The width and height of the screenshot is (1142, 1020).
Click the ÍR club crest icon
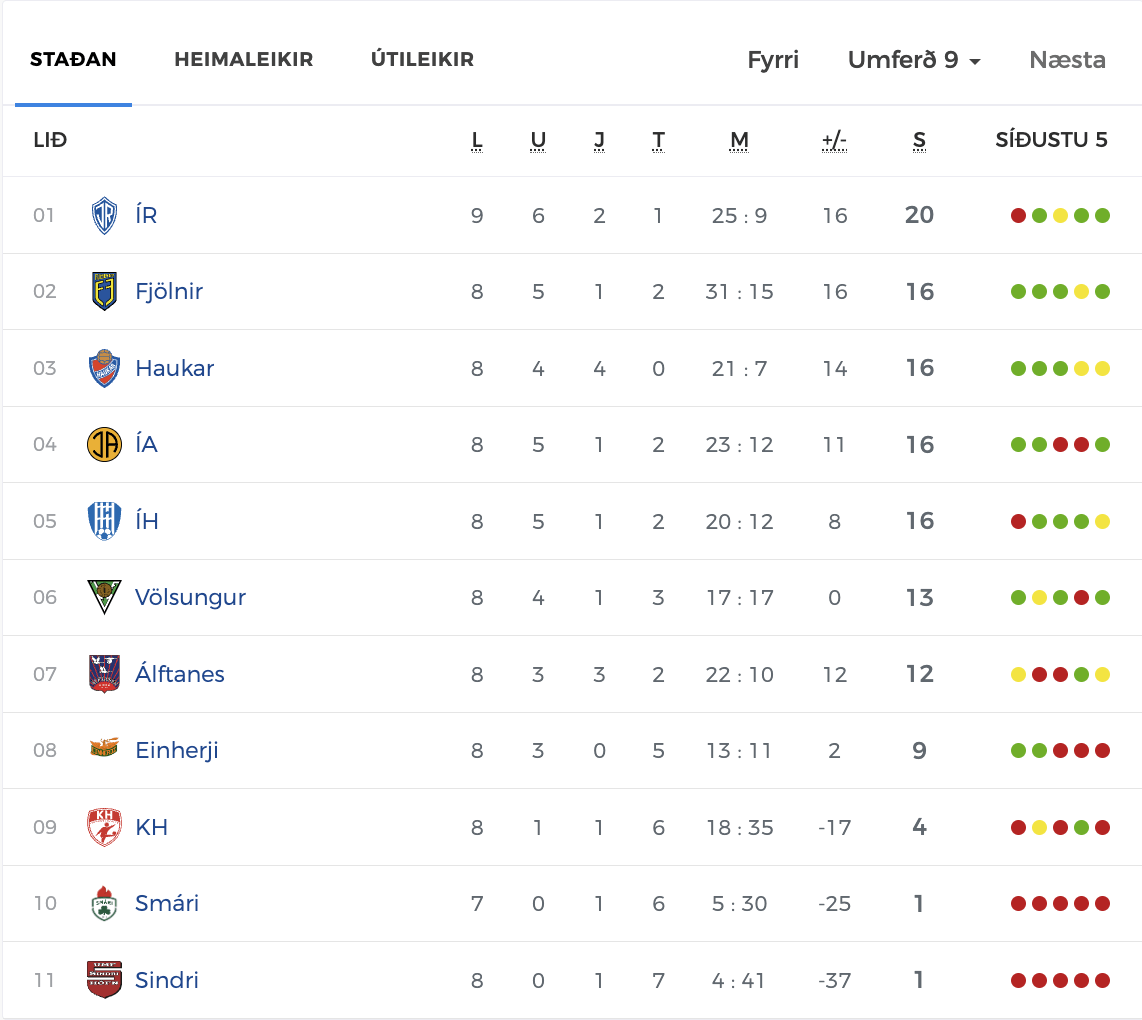[104, 216]
